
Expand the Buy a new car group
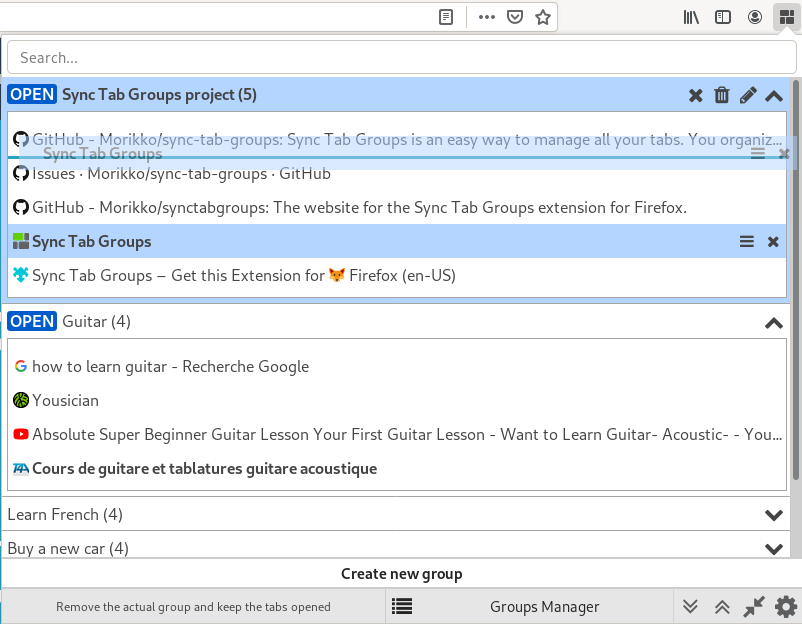click(x=774, y=549)
